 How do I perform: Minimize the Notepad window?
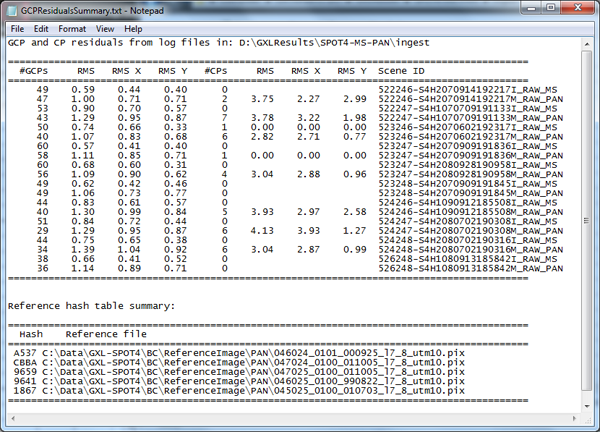[531, 8]
